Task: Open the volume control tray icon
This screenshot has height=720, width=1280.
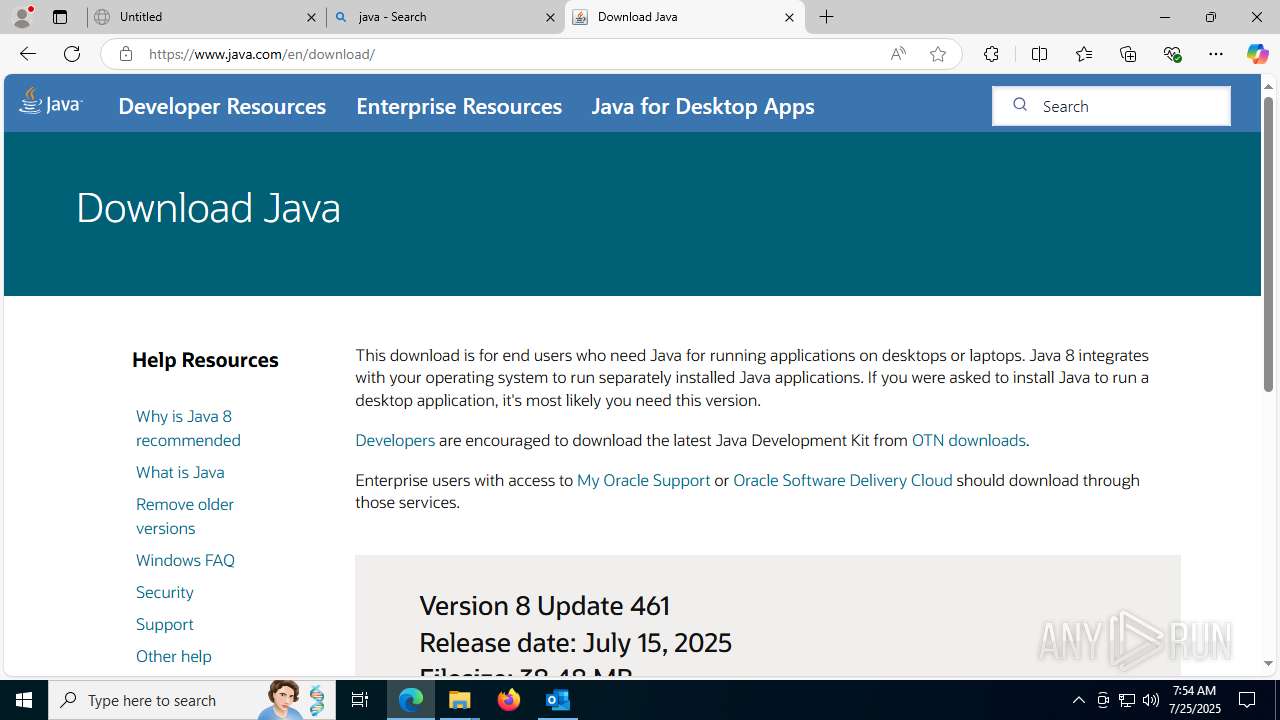Action: 1151,700
